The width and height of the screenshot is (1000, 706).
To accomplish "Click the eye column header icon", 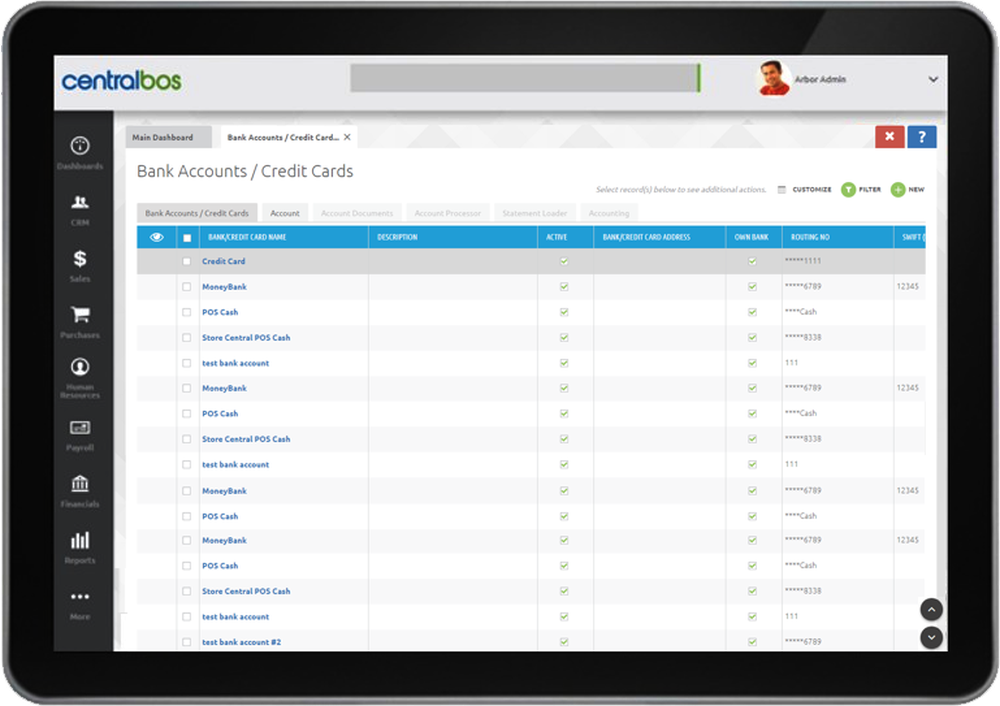I will 156,237.
